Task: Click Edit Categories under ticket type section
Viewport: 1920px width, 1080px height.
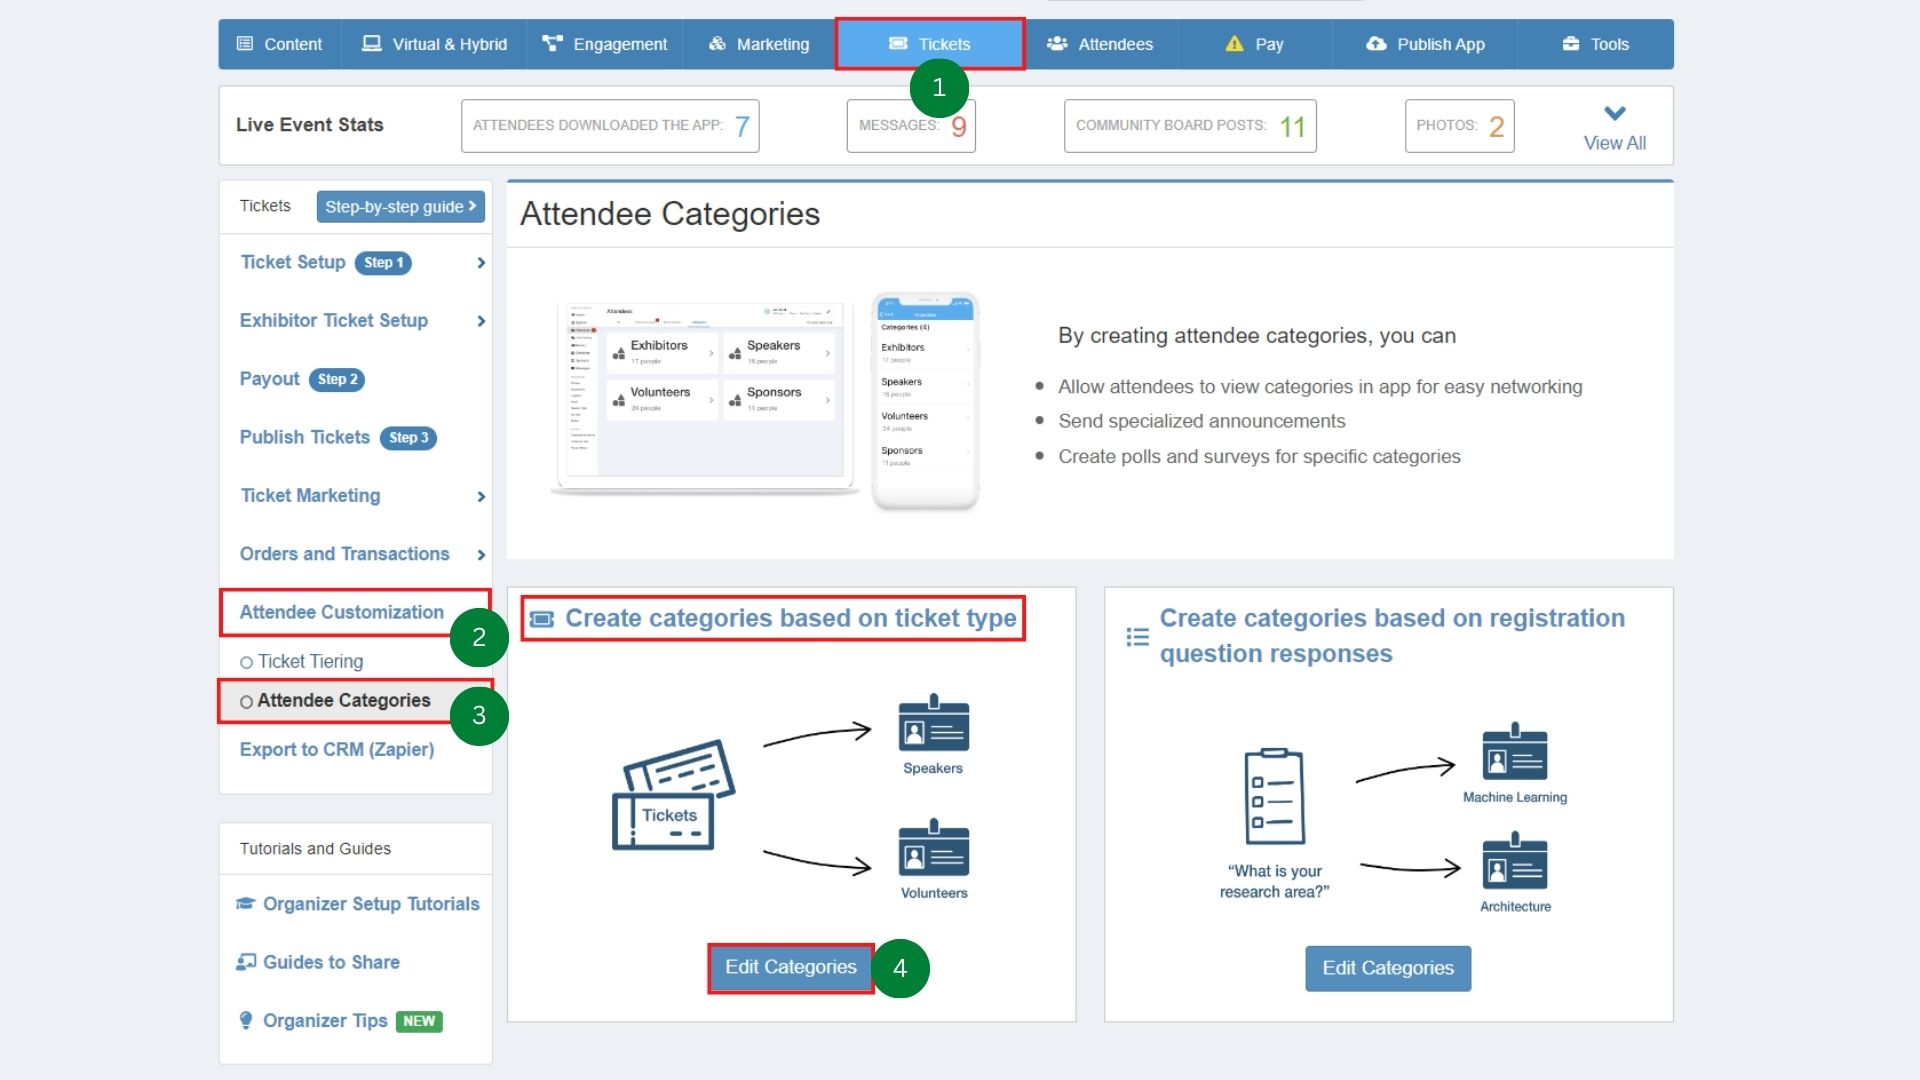Action: [x=789, y=967]
